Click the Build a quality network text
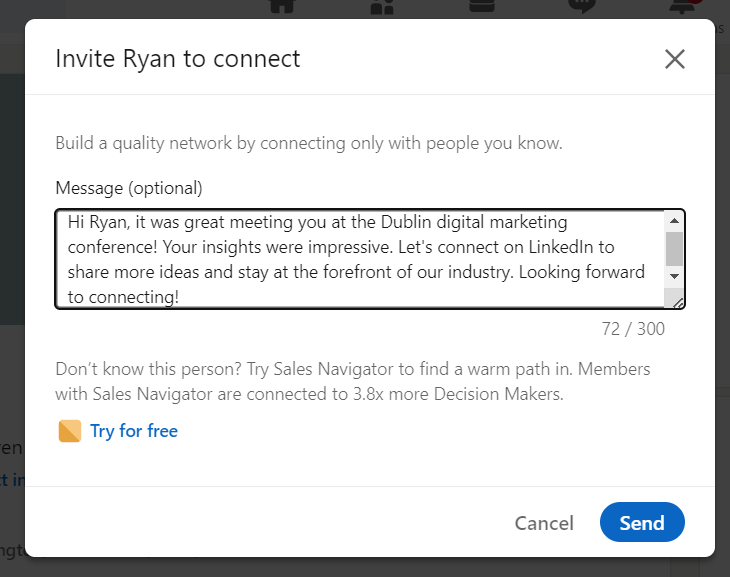Image resolution: width=730 pixels, height=577 pixels. click(x=309, y=143)
